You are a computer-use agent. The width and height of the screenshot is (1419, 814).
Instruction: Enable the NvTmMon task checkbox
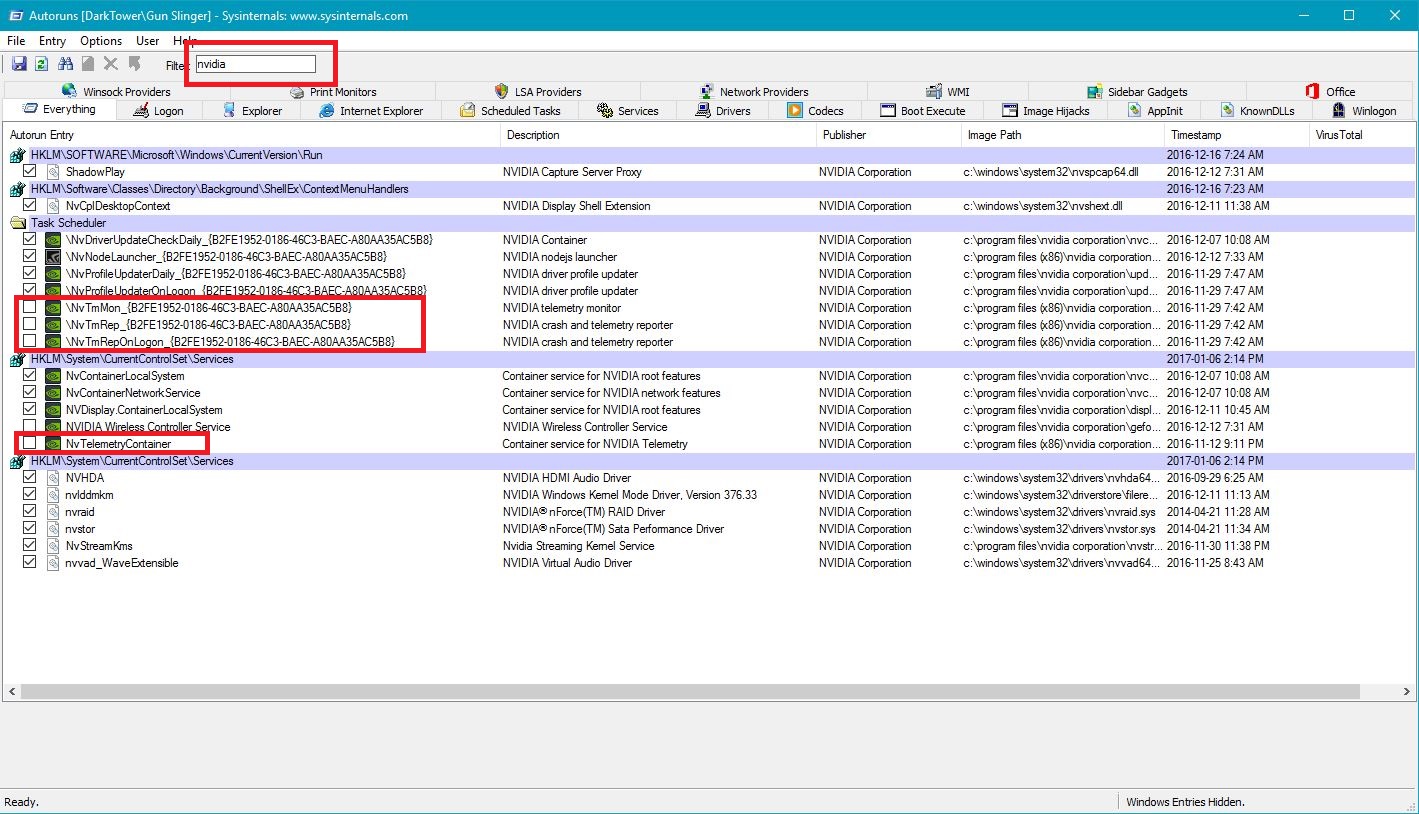[30, 308]
